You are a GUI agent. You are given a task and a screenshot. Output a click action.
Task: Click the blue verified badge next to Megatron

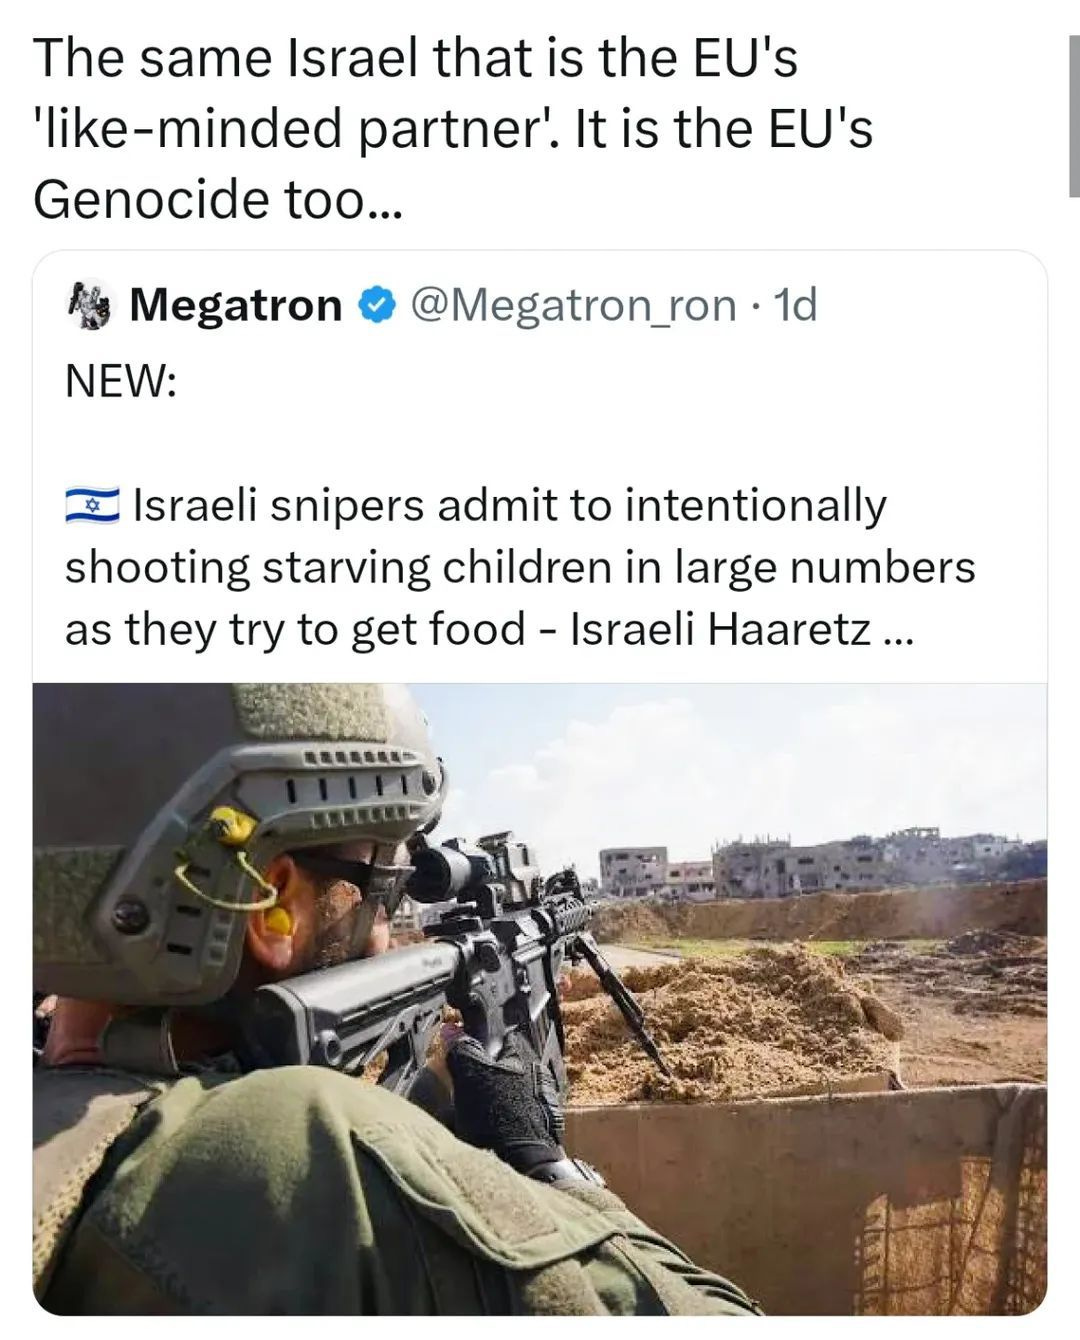(x=377, y=305)
